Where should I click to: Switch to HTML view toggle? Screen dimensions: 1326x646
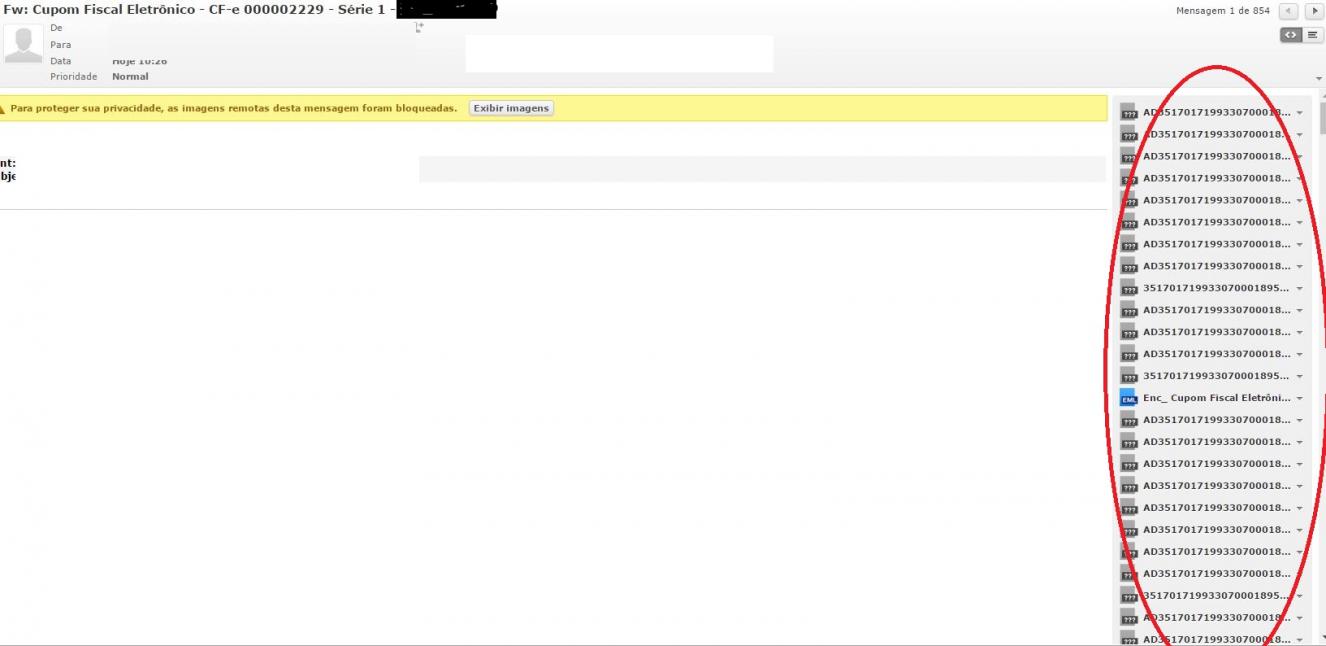click(x=1291, y=35)
